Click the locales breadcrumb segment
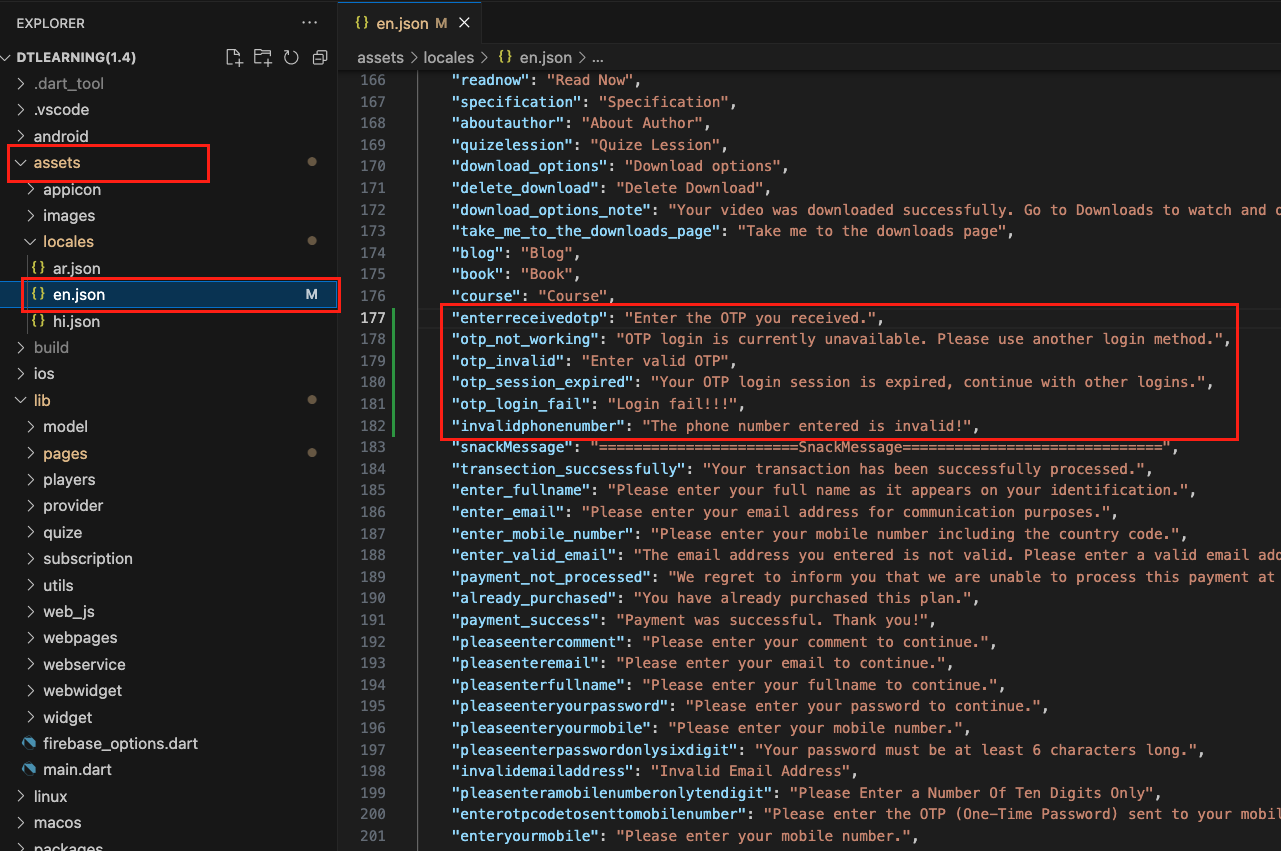 [448, 58]
